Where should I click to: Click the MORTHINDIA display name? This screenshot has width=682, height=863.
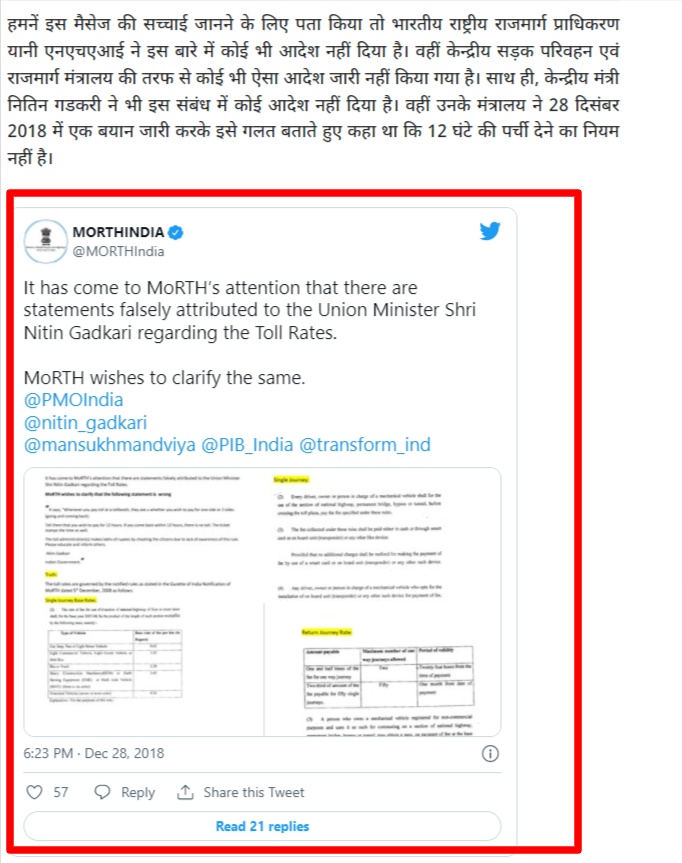coord(118,232)
